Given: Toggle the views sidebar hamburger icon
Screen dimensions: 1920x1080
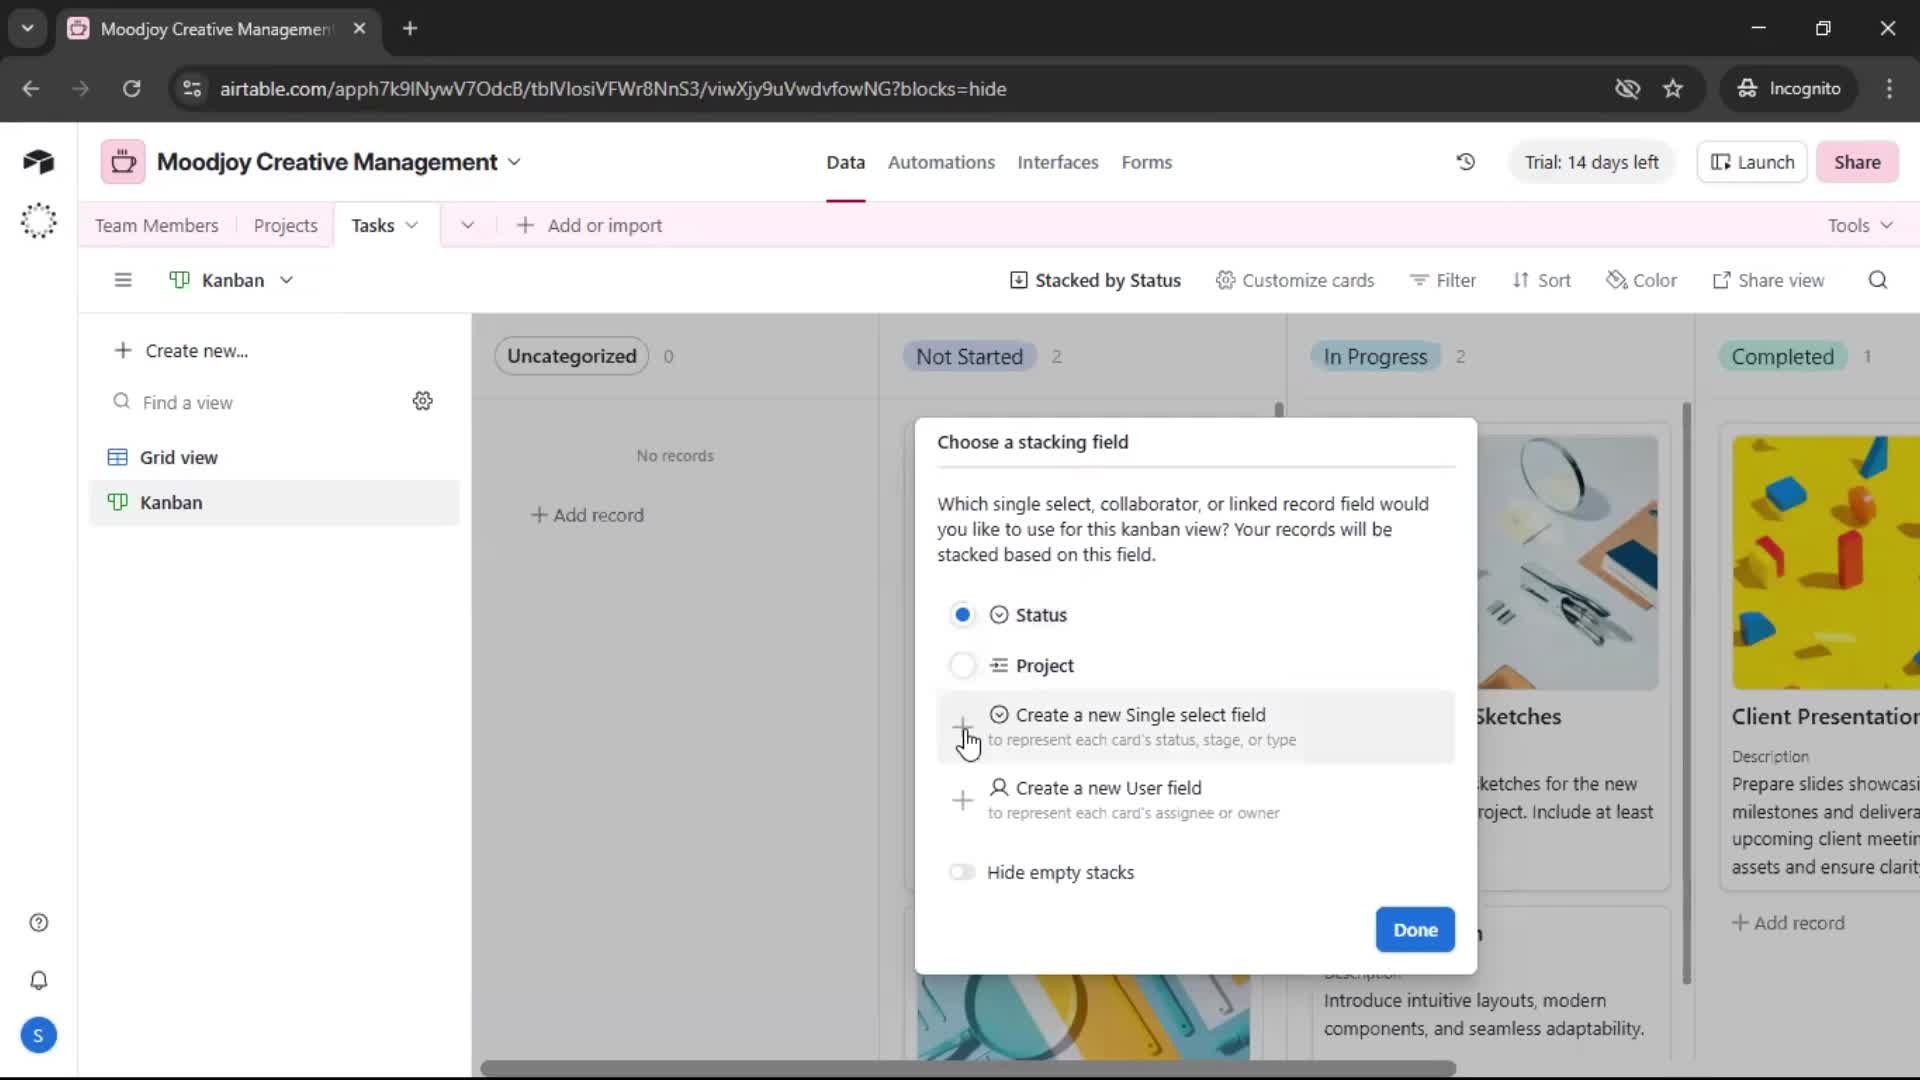Looking at the screenshot, I should click(x=123, y=280).
